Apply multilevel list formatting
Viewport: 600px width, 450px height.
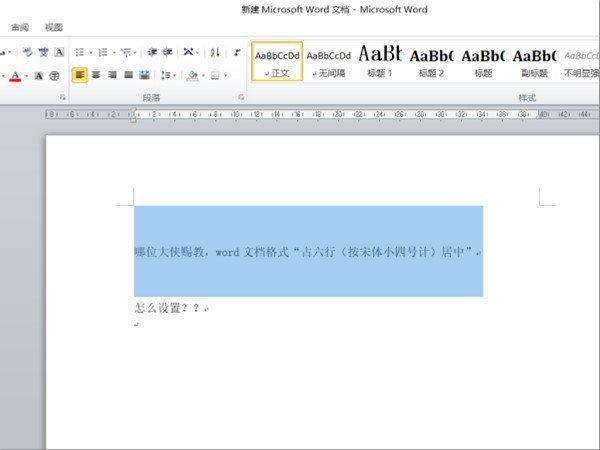pyautogui.click(x=126, y=52)
